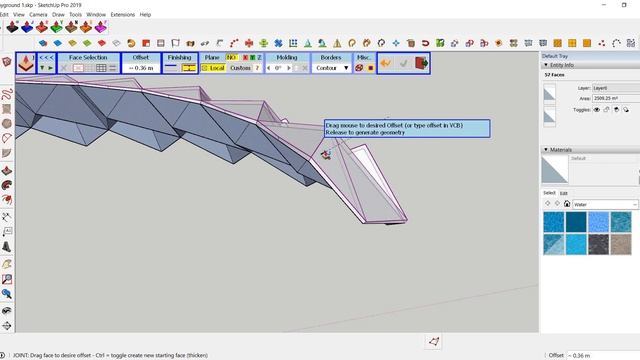Select the green Y-axis Push Pull icon
The image size is (640, 360).
point(57,27)
